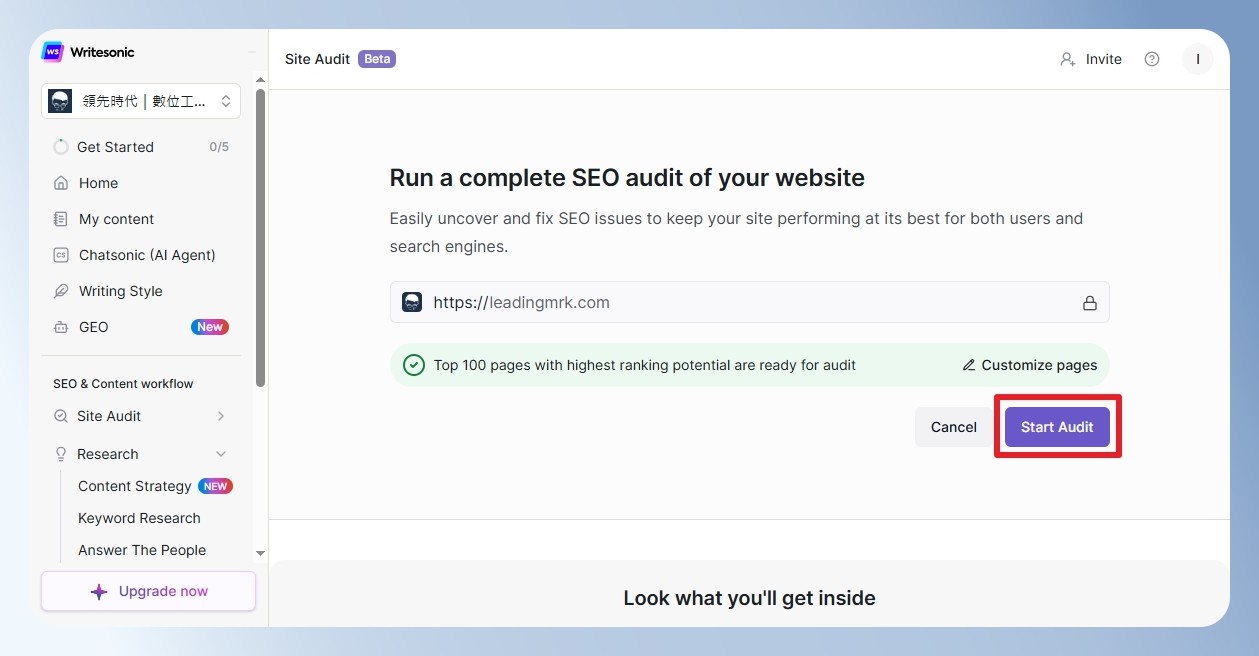Select Keyword Research menu item

pos(139,518)
